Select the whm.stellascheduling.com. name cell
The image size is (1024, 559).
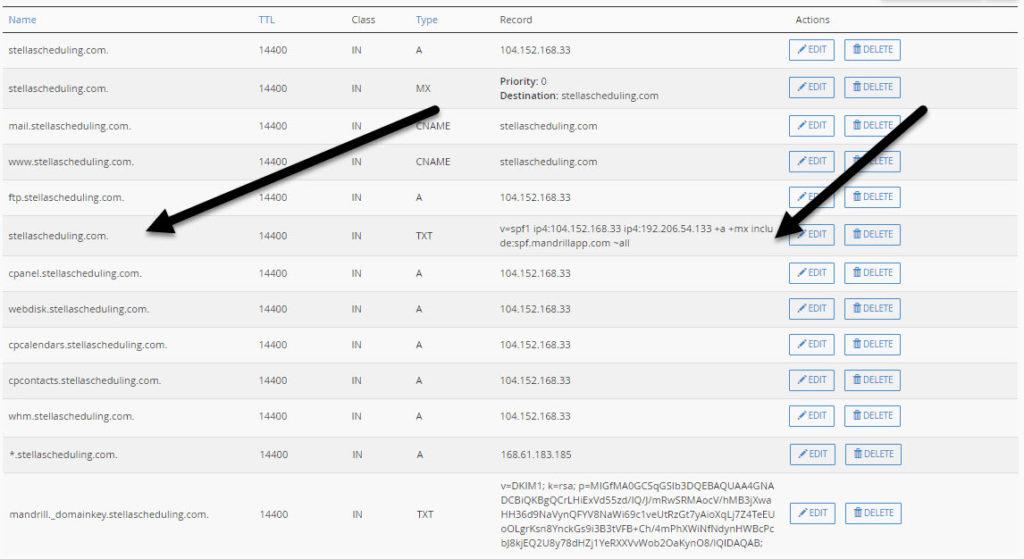click(71, 416)
